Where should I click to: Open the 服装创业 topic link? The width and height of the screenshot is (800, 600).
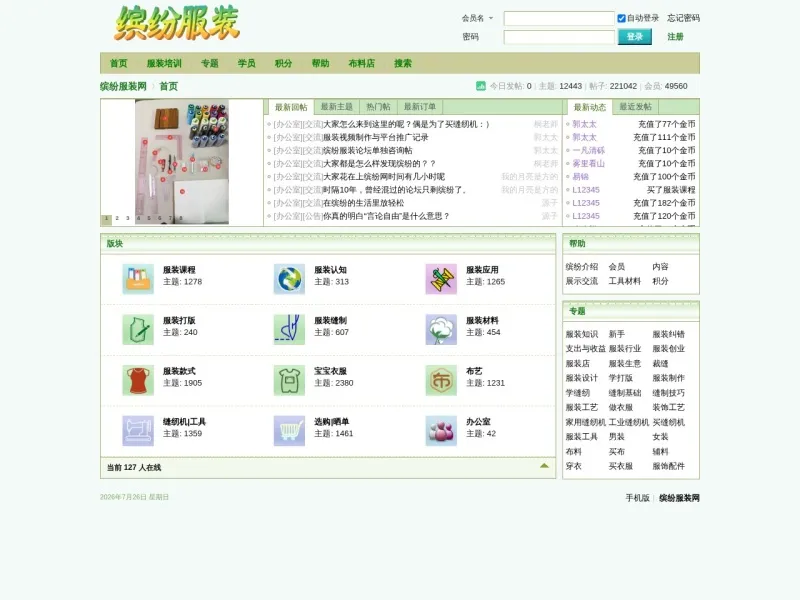[668, 349]
